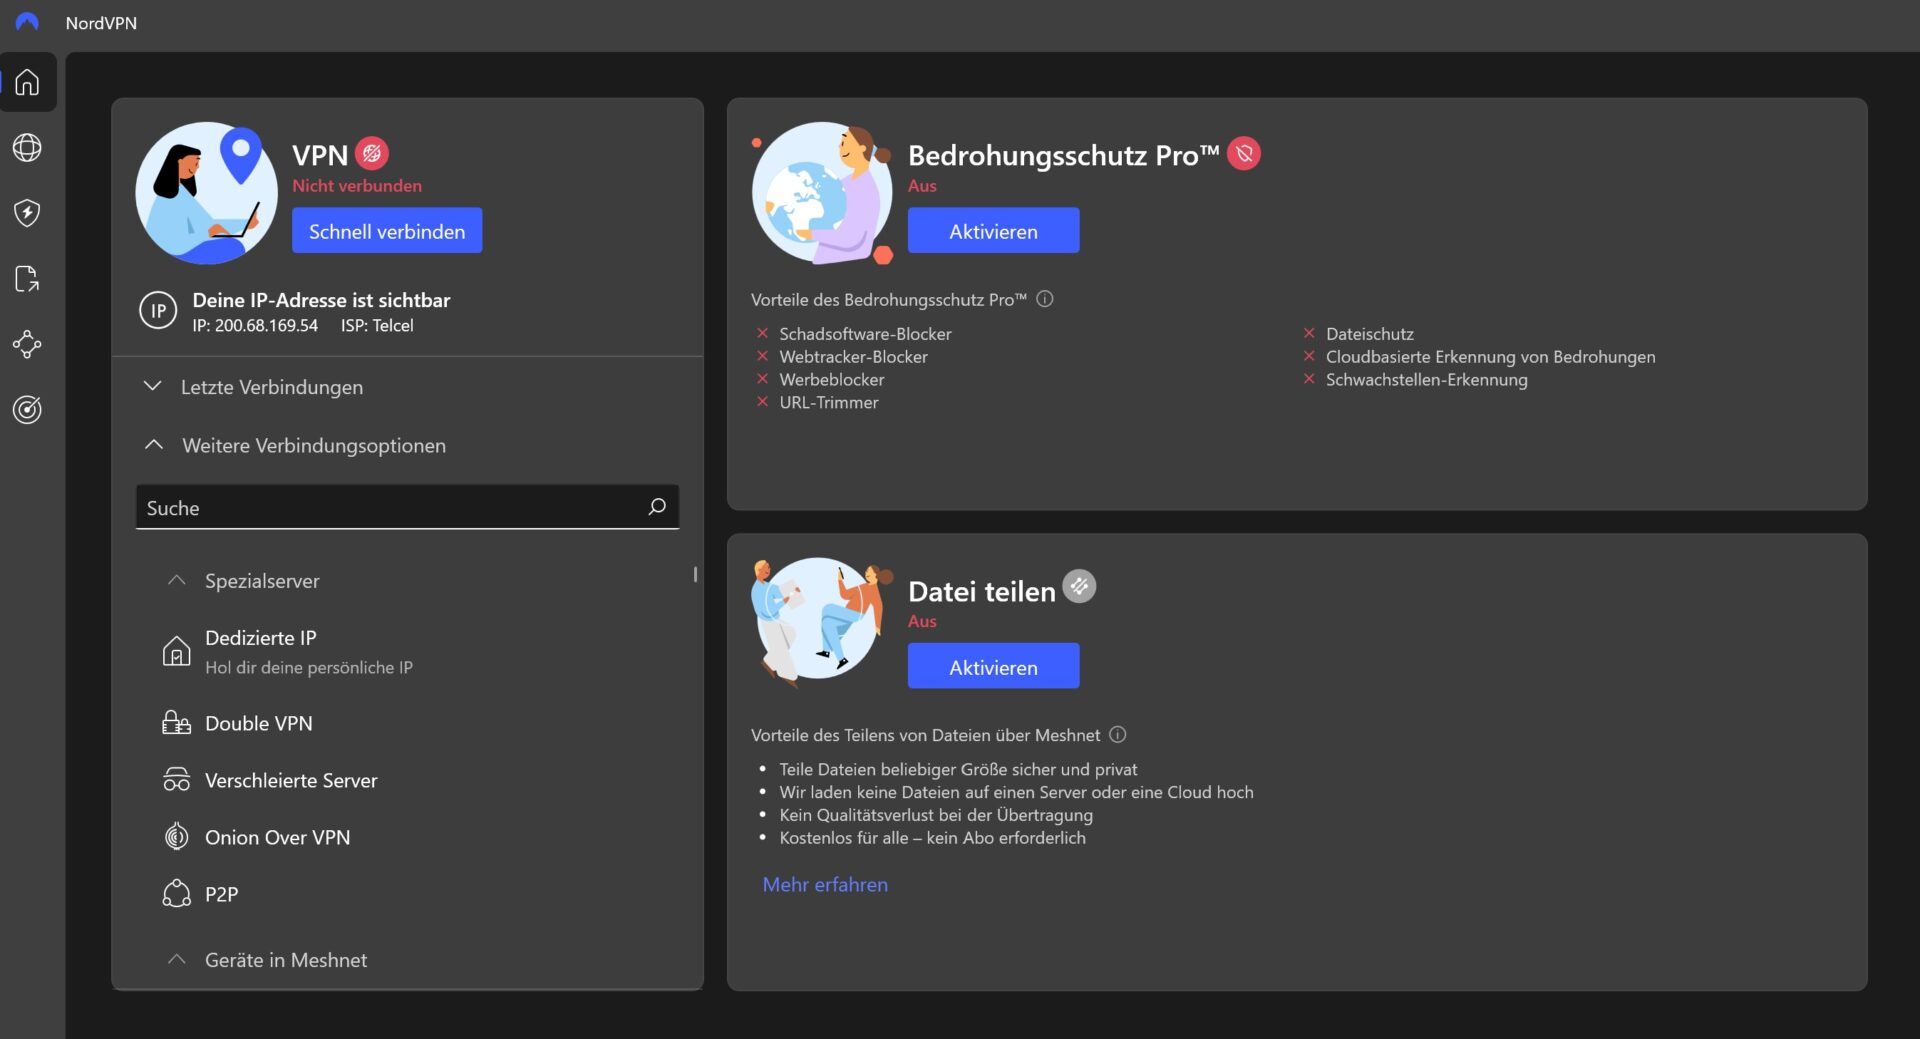1920x1039 pixels.
Task: Open the file sharing sidebar icon
Action: pyautogui.click(x=27, y=279)
